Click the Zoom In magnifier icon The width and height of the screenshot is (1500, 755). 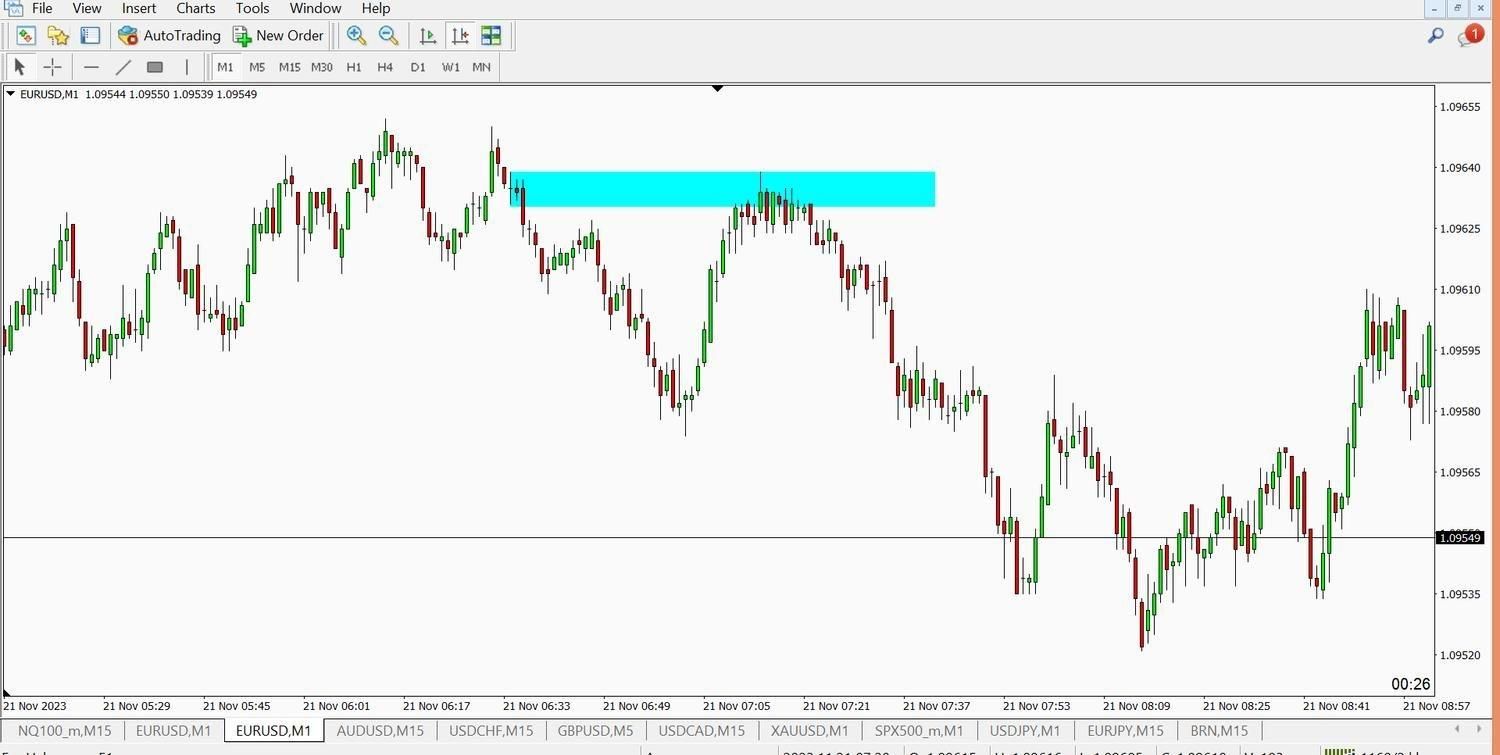[356, 35]
